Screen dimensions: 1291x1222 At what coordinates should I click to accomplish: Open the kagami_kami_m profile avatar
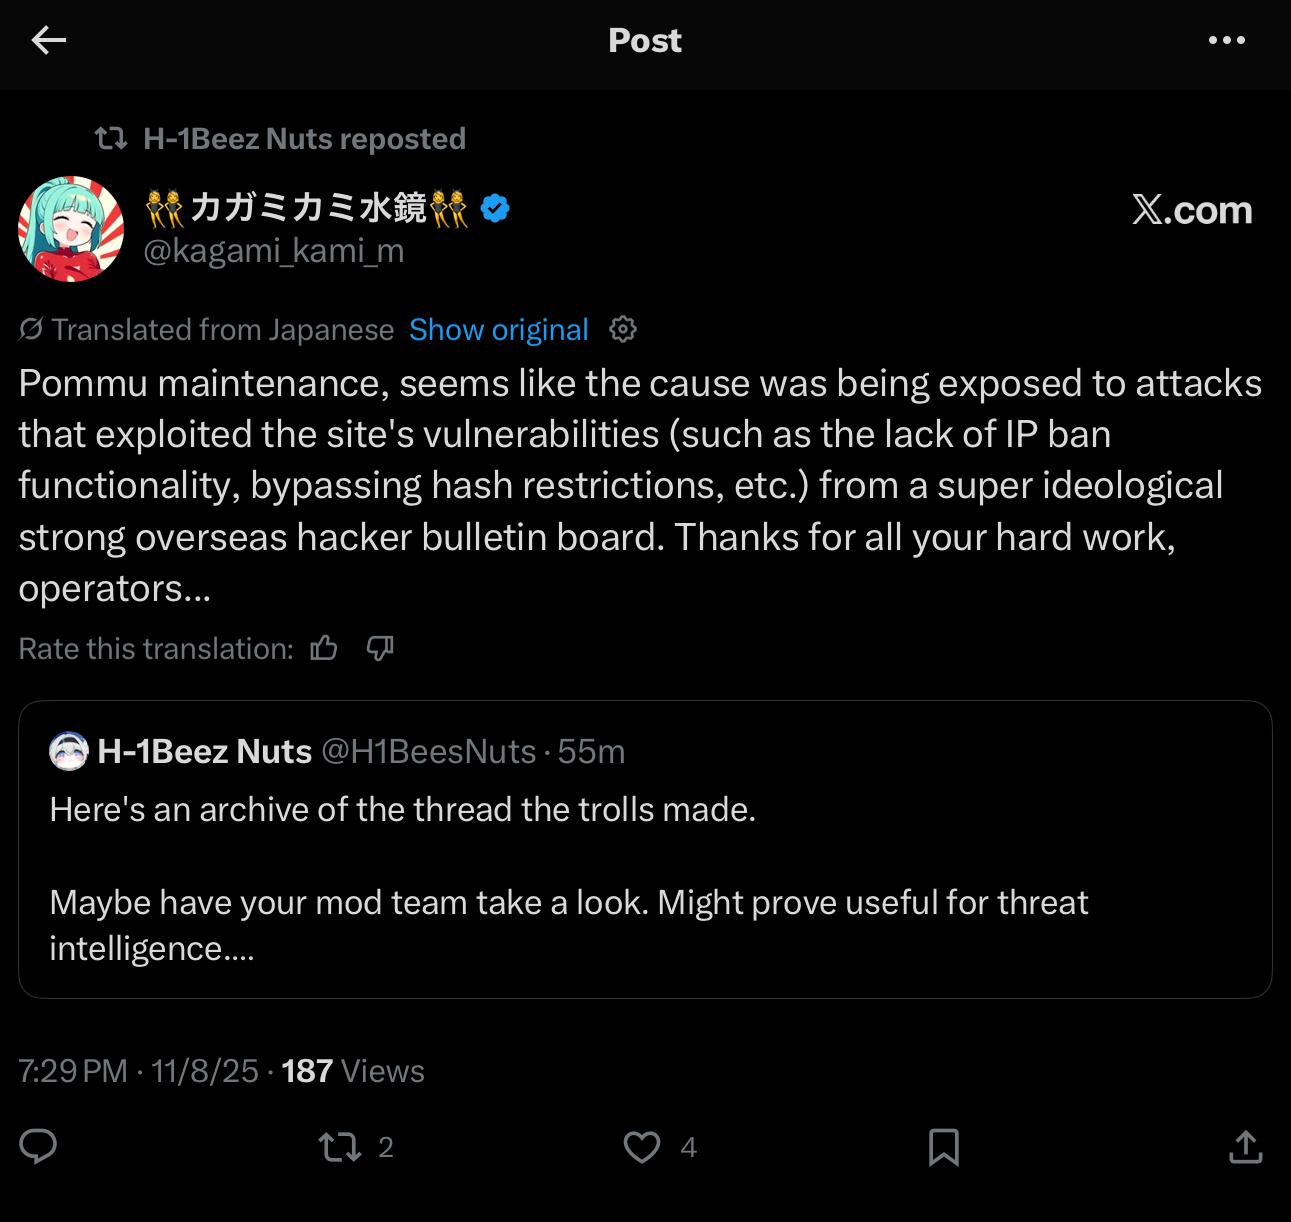(71, 229)
